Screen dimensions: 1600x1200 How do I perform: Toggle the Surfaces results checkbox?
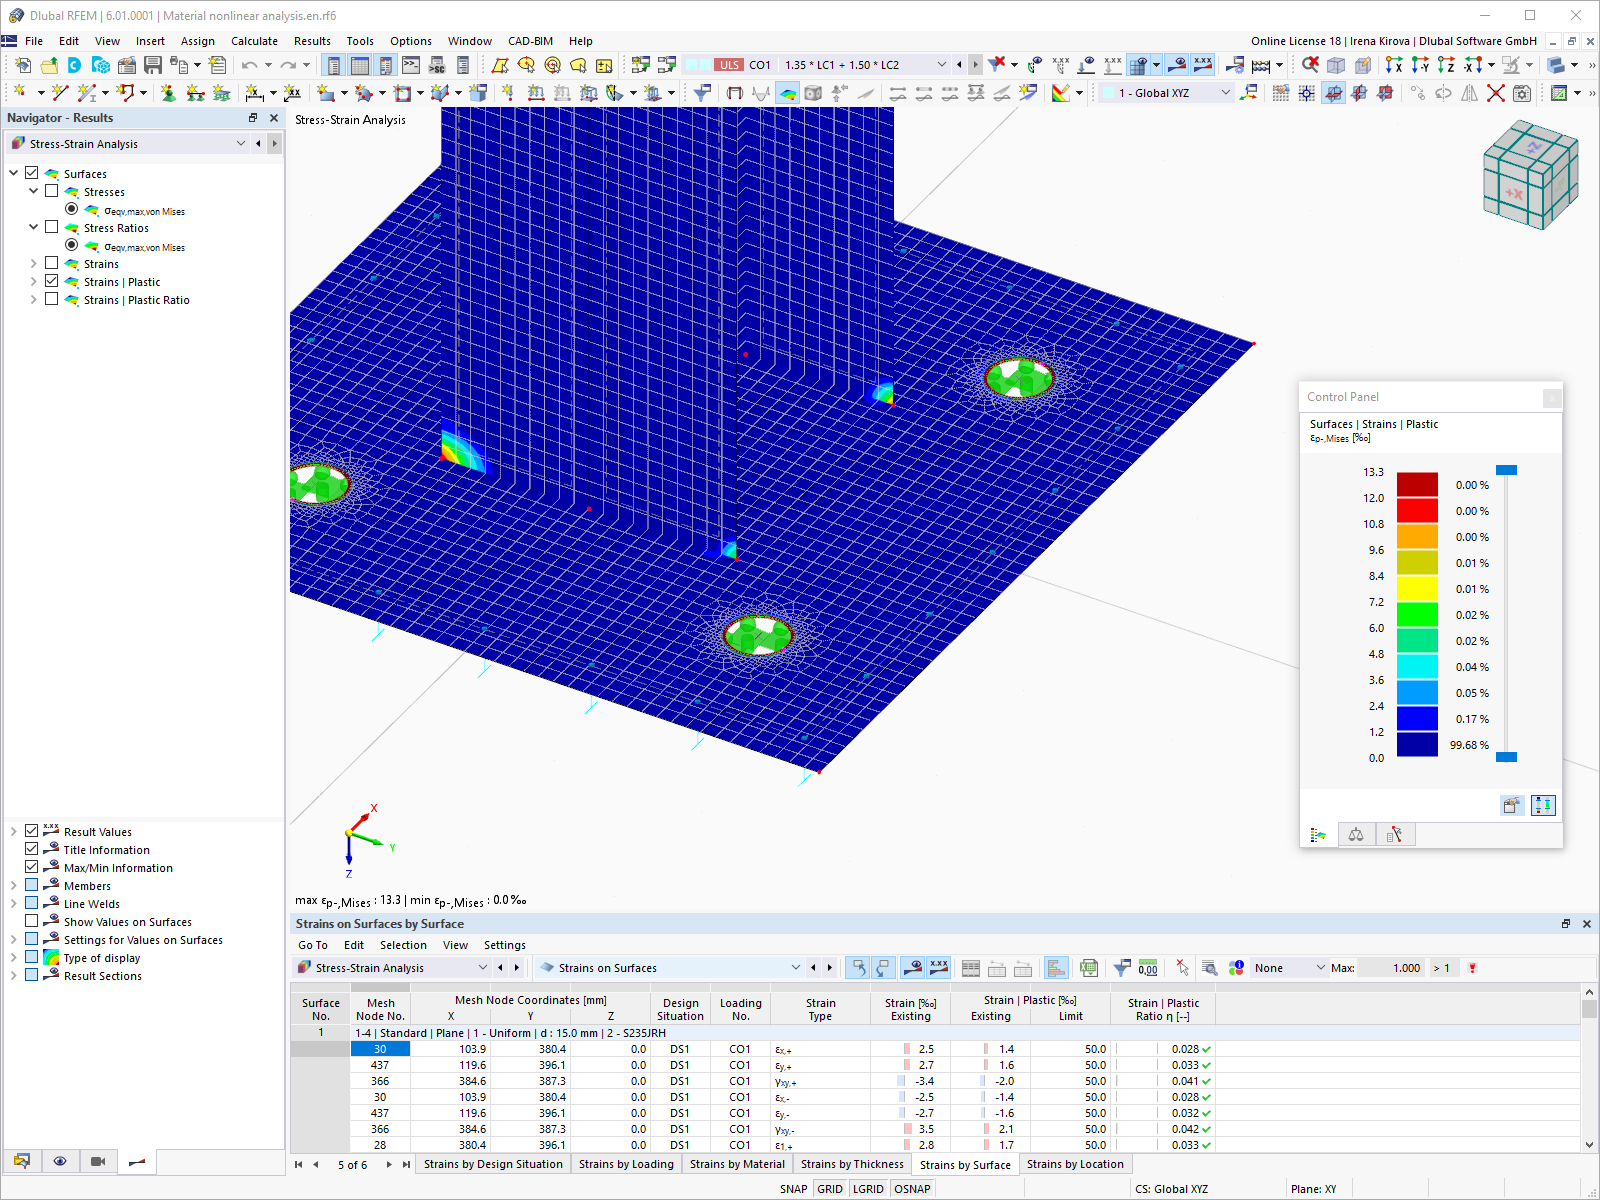[x=32, y=173]
